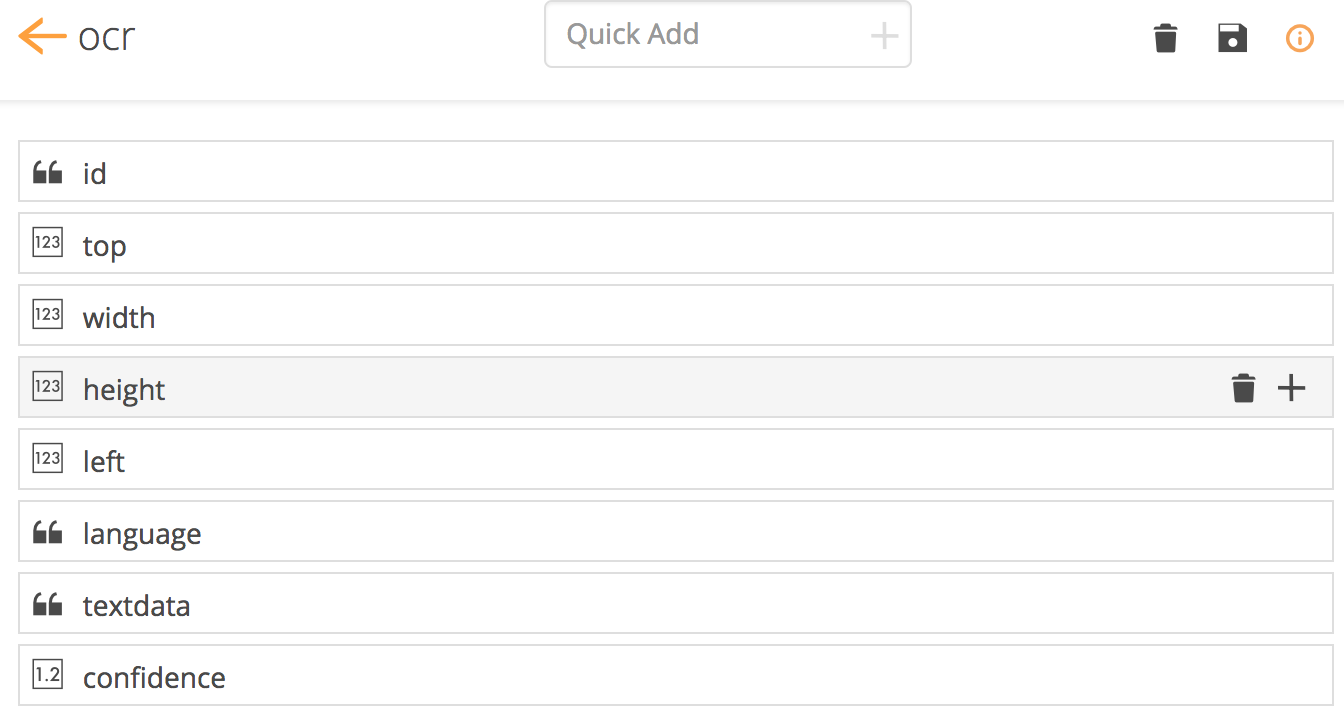Open the info panel icon
This screenshot has width=1344, height=728.
[x=1299, y=39]
